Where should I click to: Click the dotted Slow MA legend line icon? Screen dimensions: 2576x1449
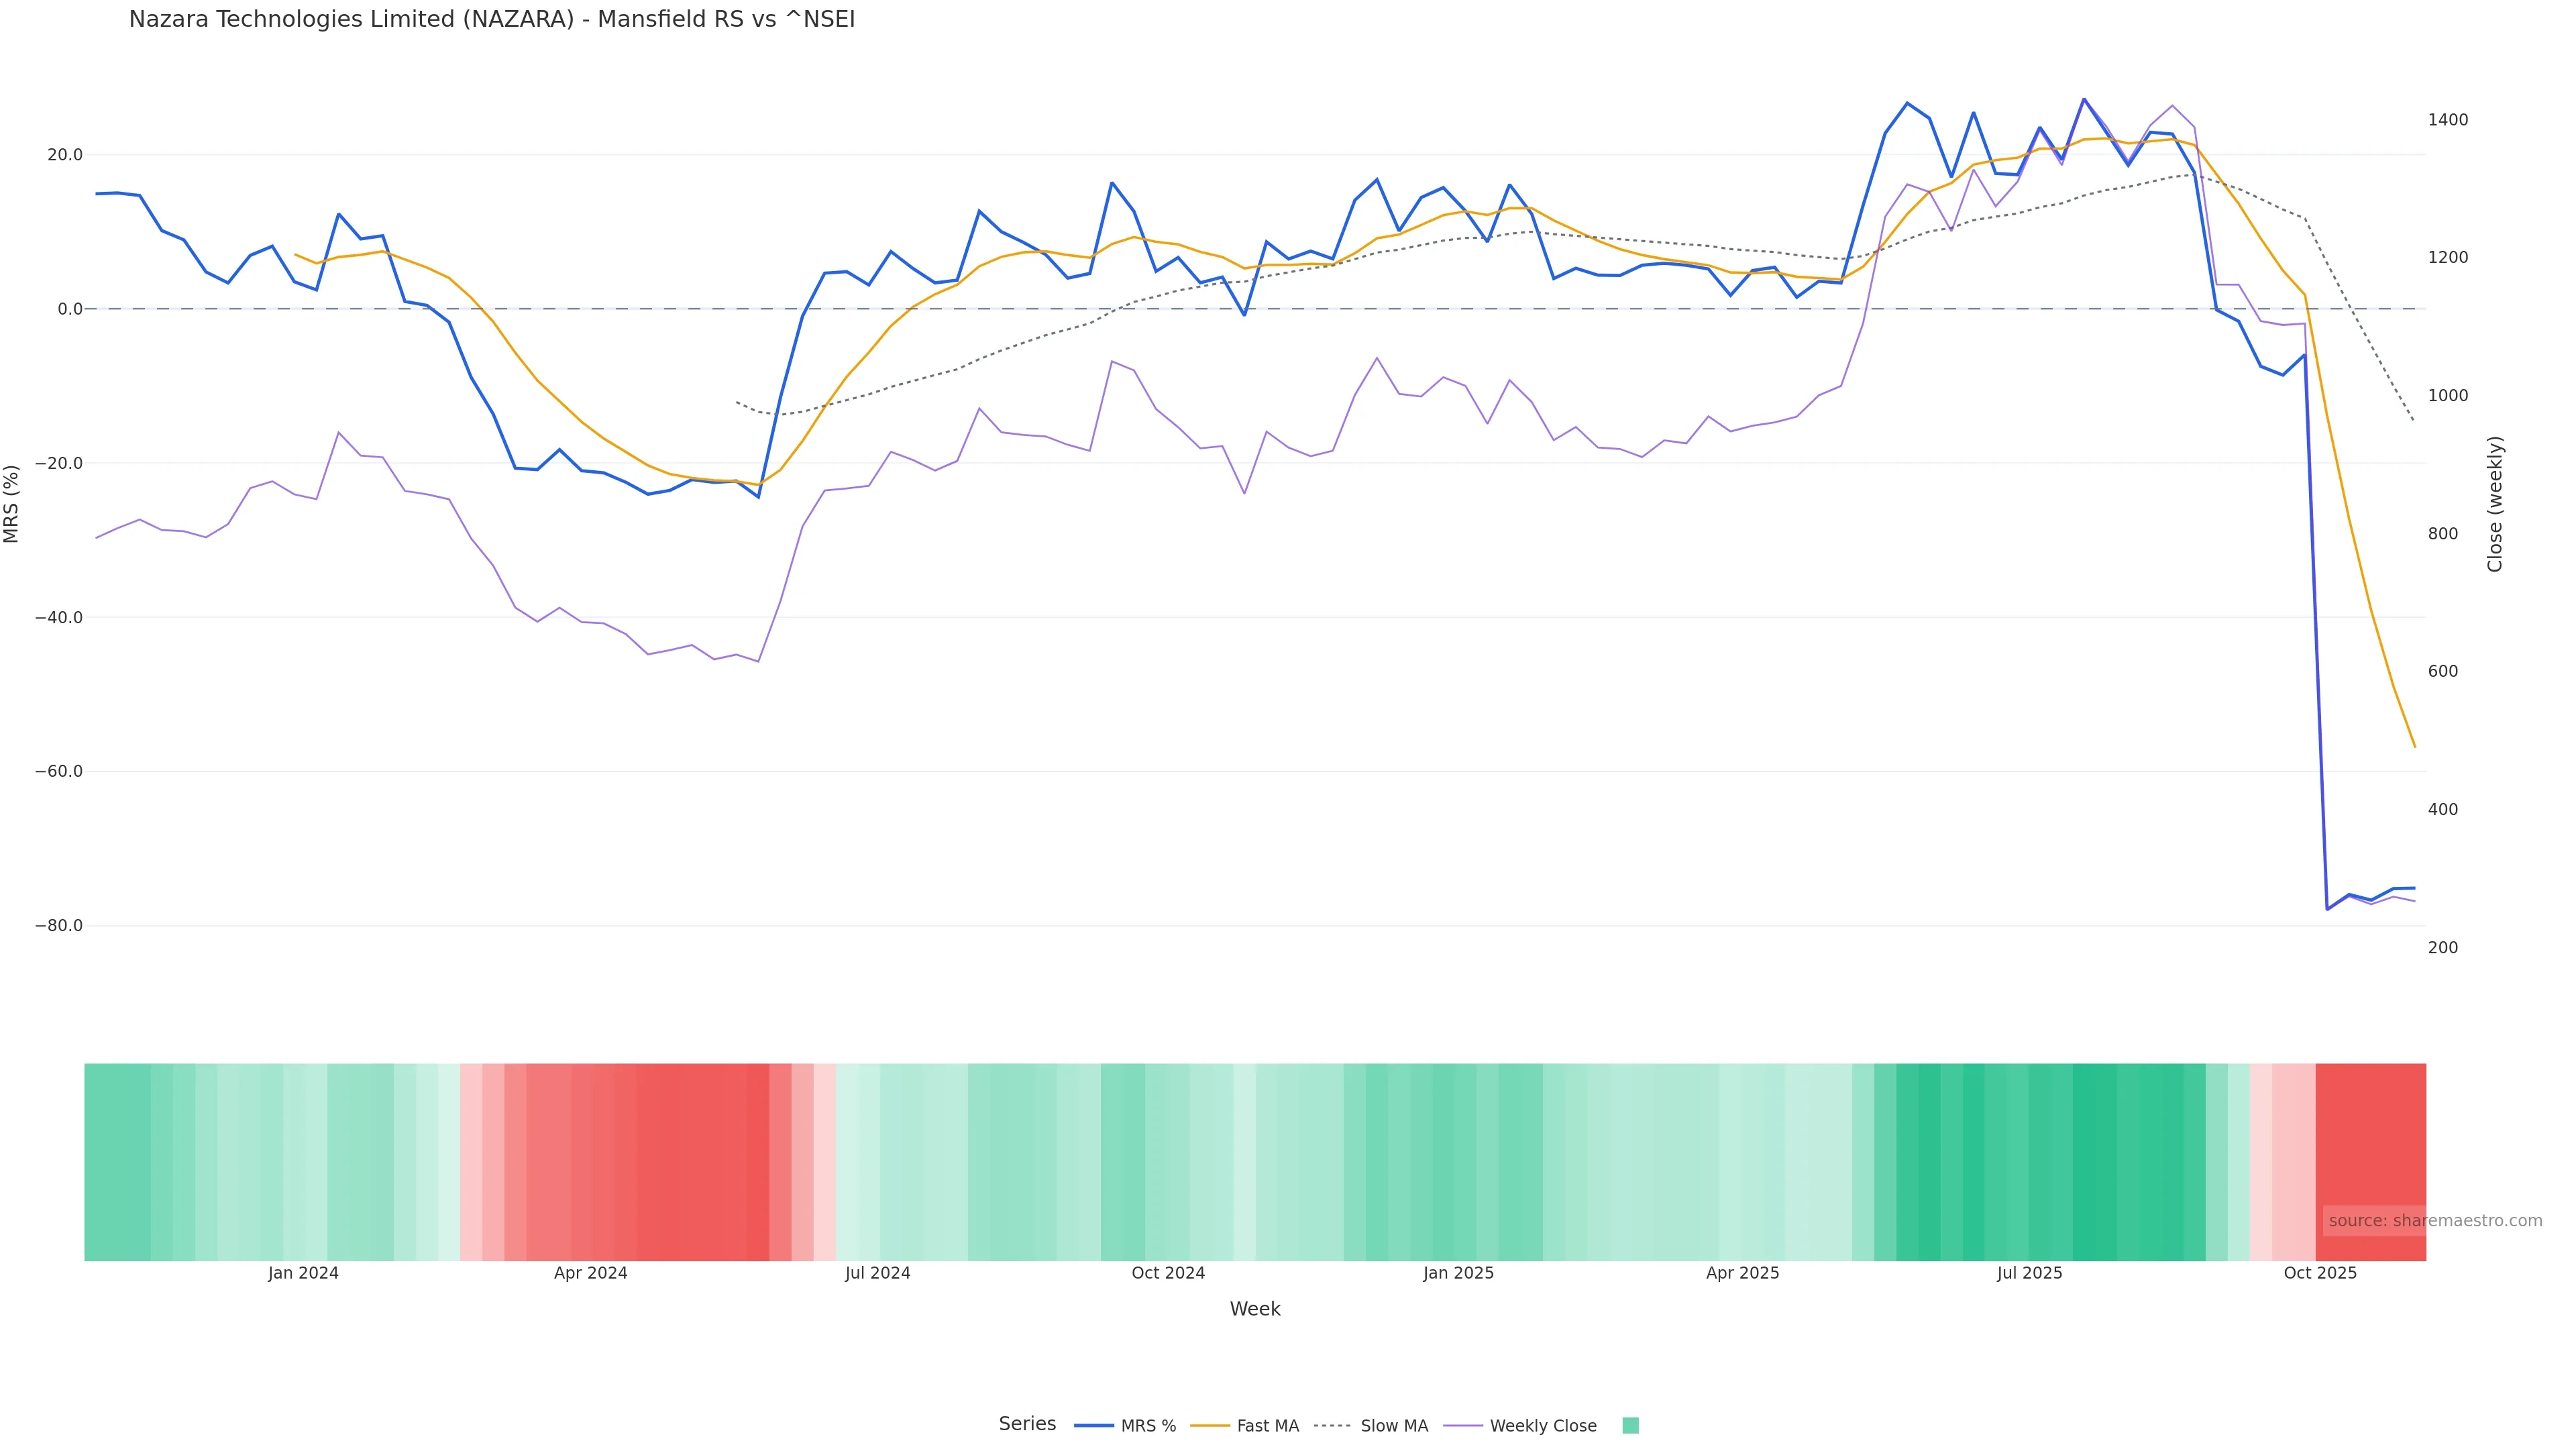1333,1426
